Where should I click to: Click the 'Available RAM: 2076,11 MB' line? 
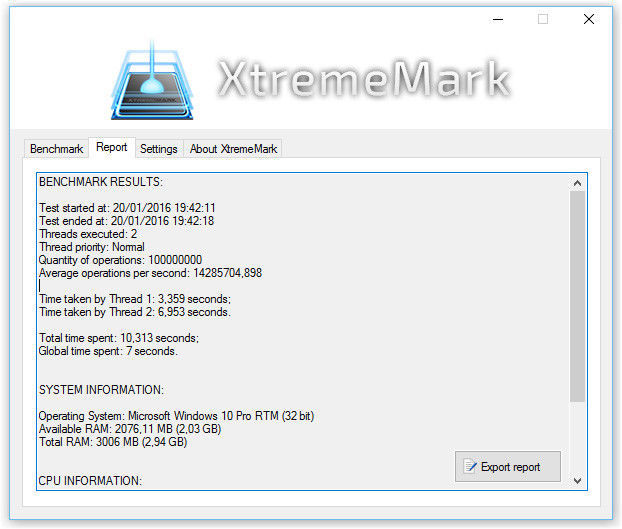coord(130,429)
